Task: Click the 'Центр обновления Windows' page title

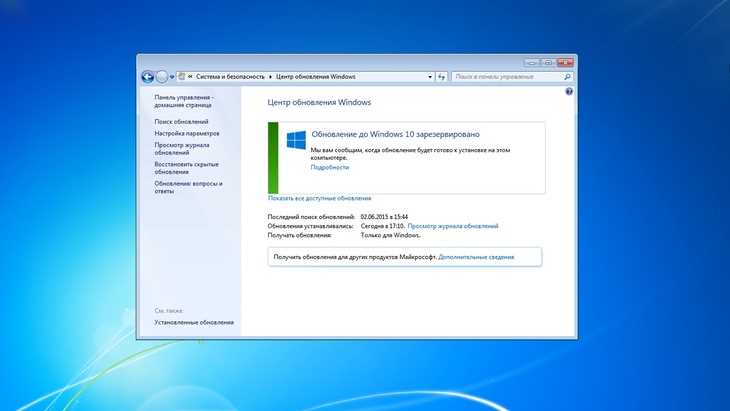Action: (319, 102)
